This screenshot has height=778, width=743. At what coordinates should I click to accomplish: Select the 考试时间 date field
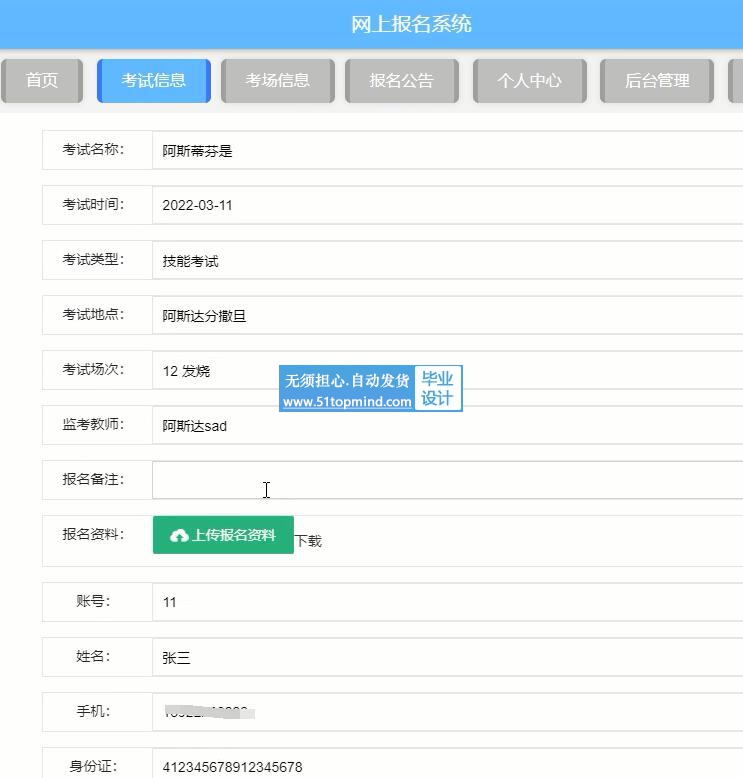click(x=447, y=205)
